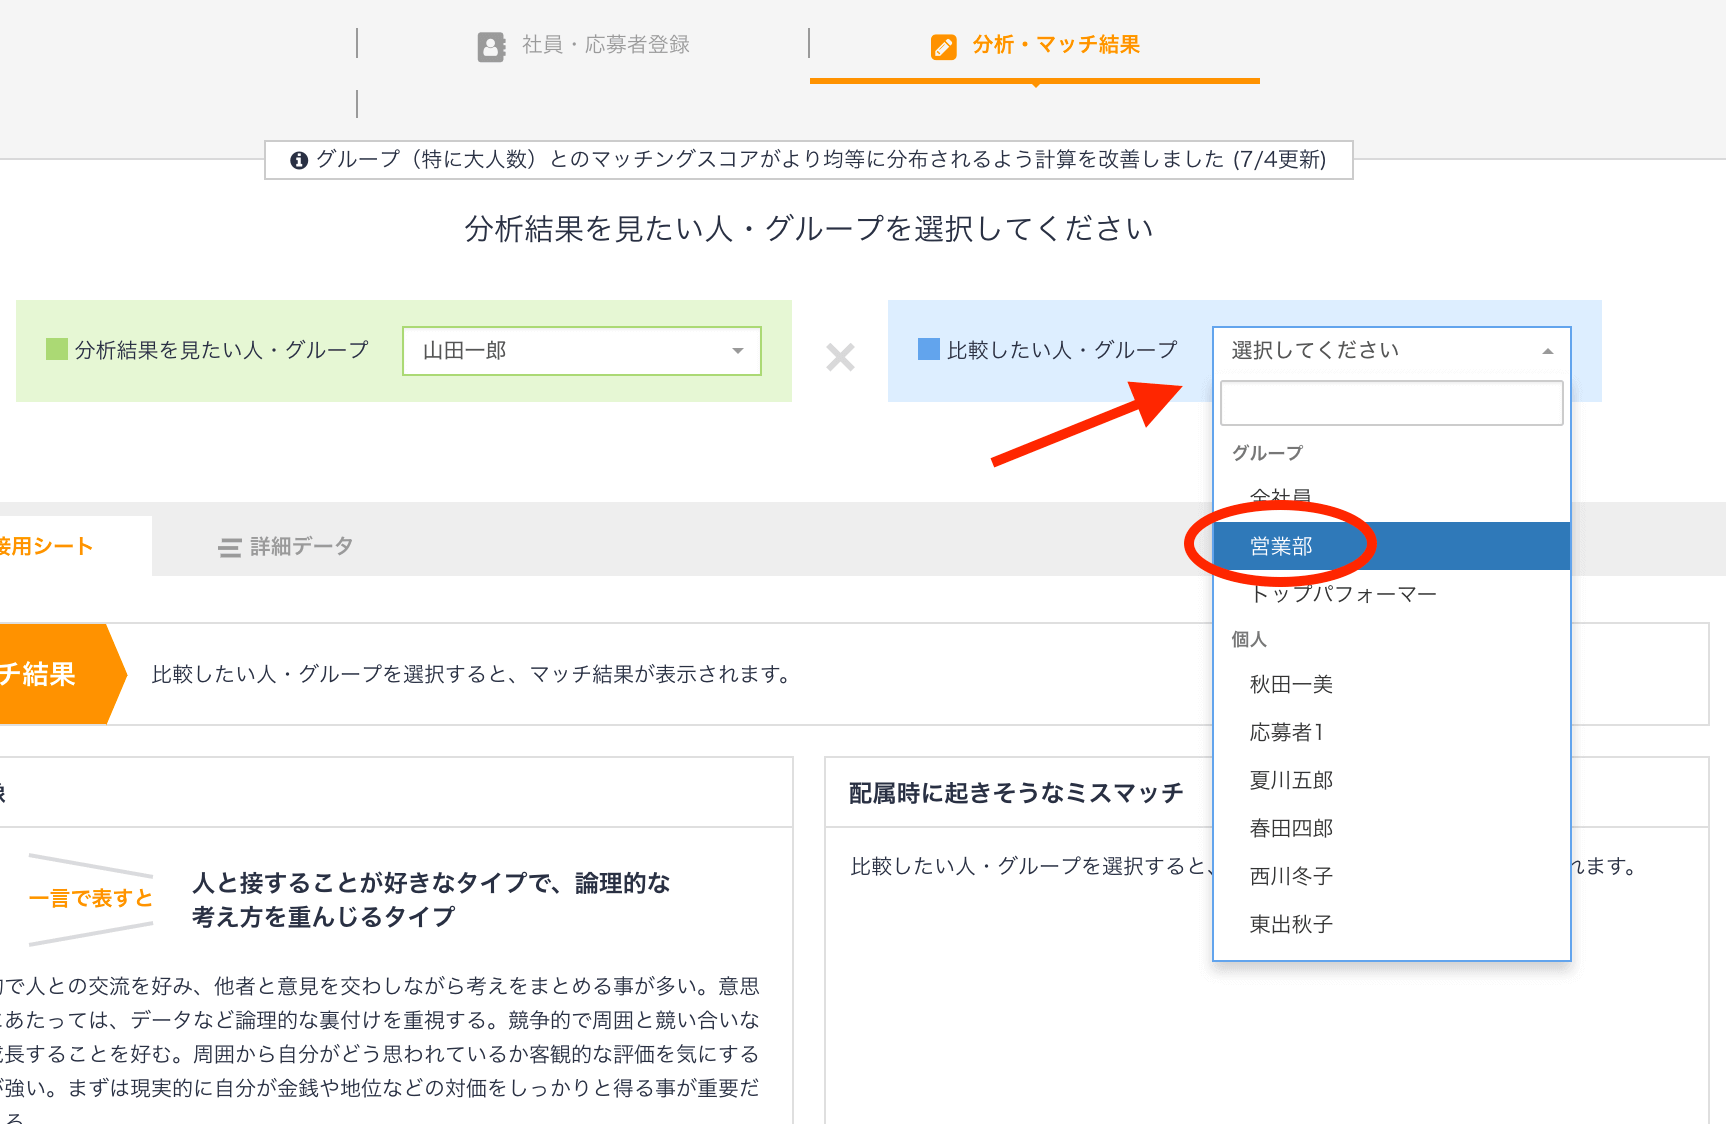The height and width of the screenshot is (1124, 1726).
Task: Click the orange analysis pencil icon
Action: 943,46
